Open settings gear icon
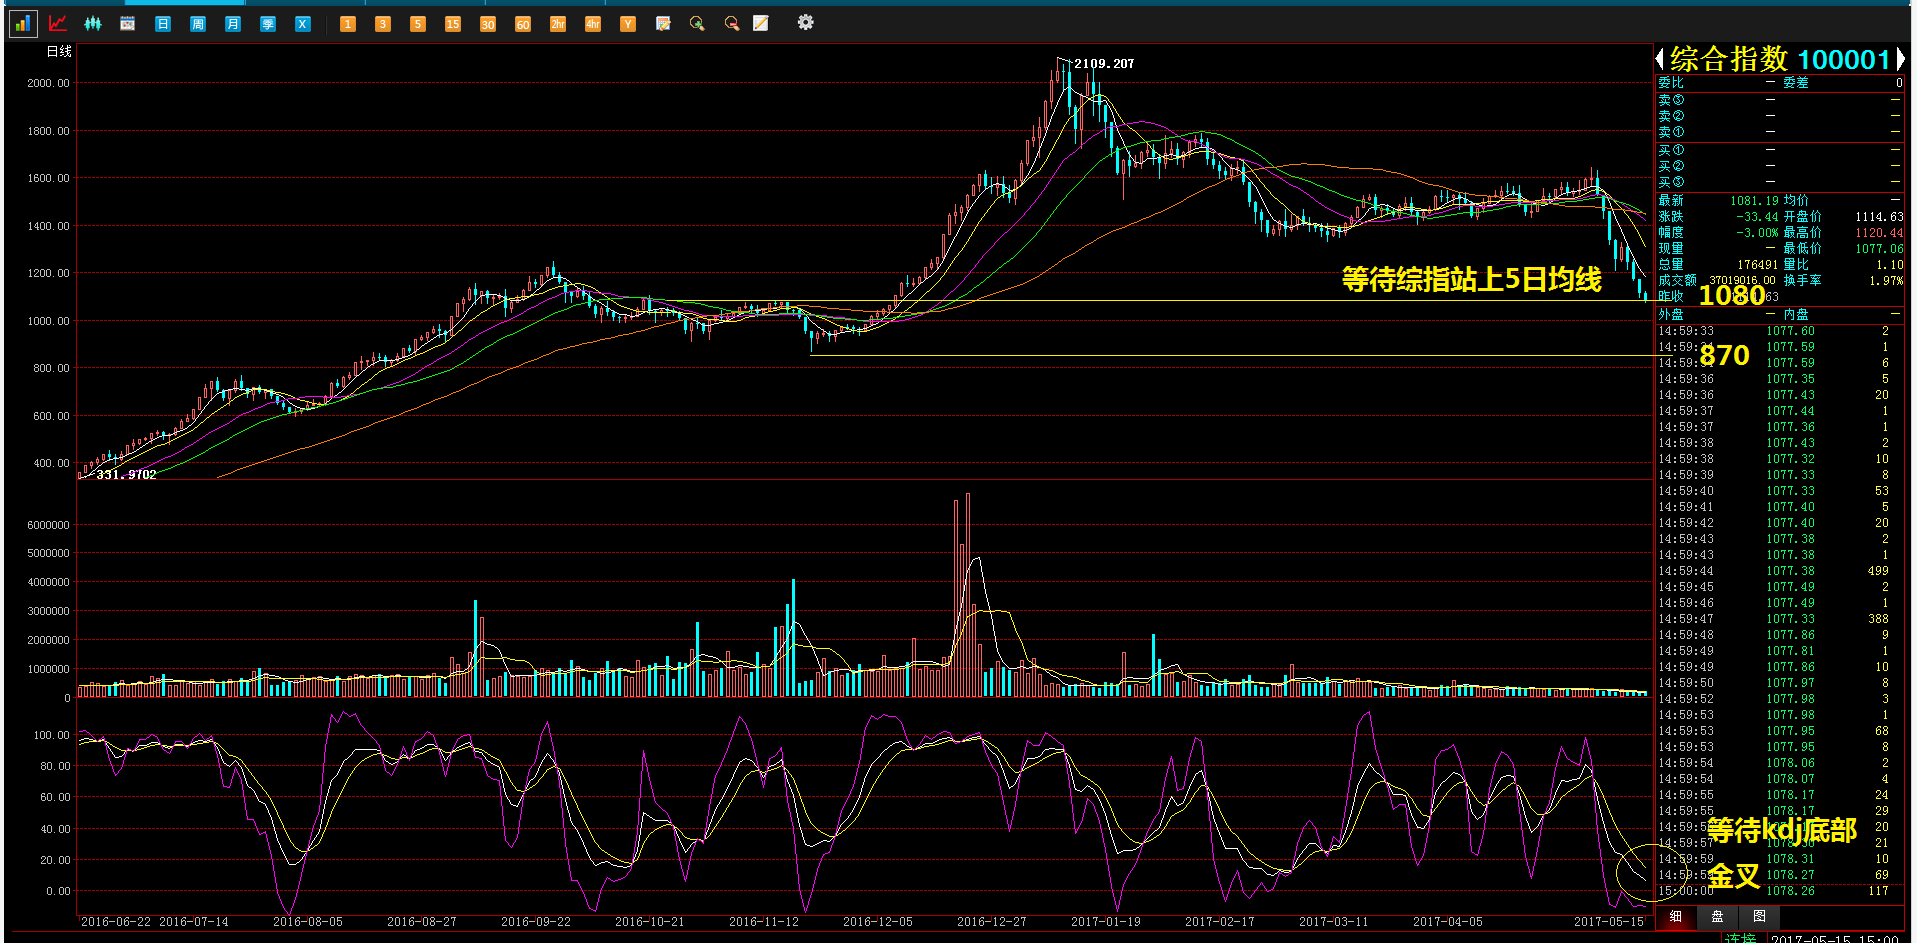Viewport: 1917px width, 943px height. coord(805,22)
